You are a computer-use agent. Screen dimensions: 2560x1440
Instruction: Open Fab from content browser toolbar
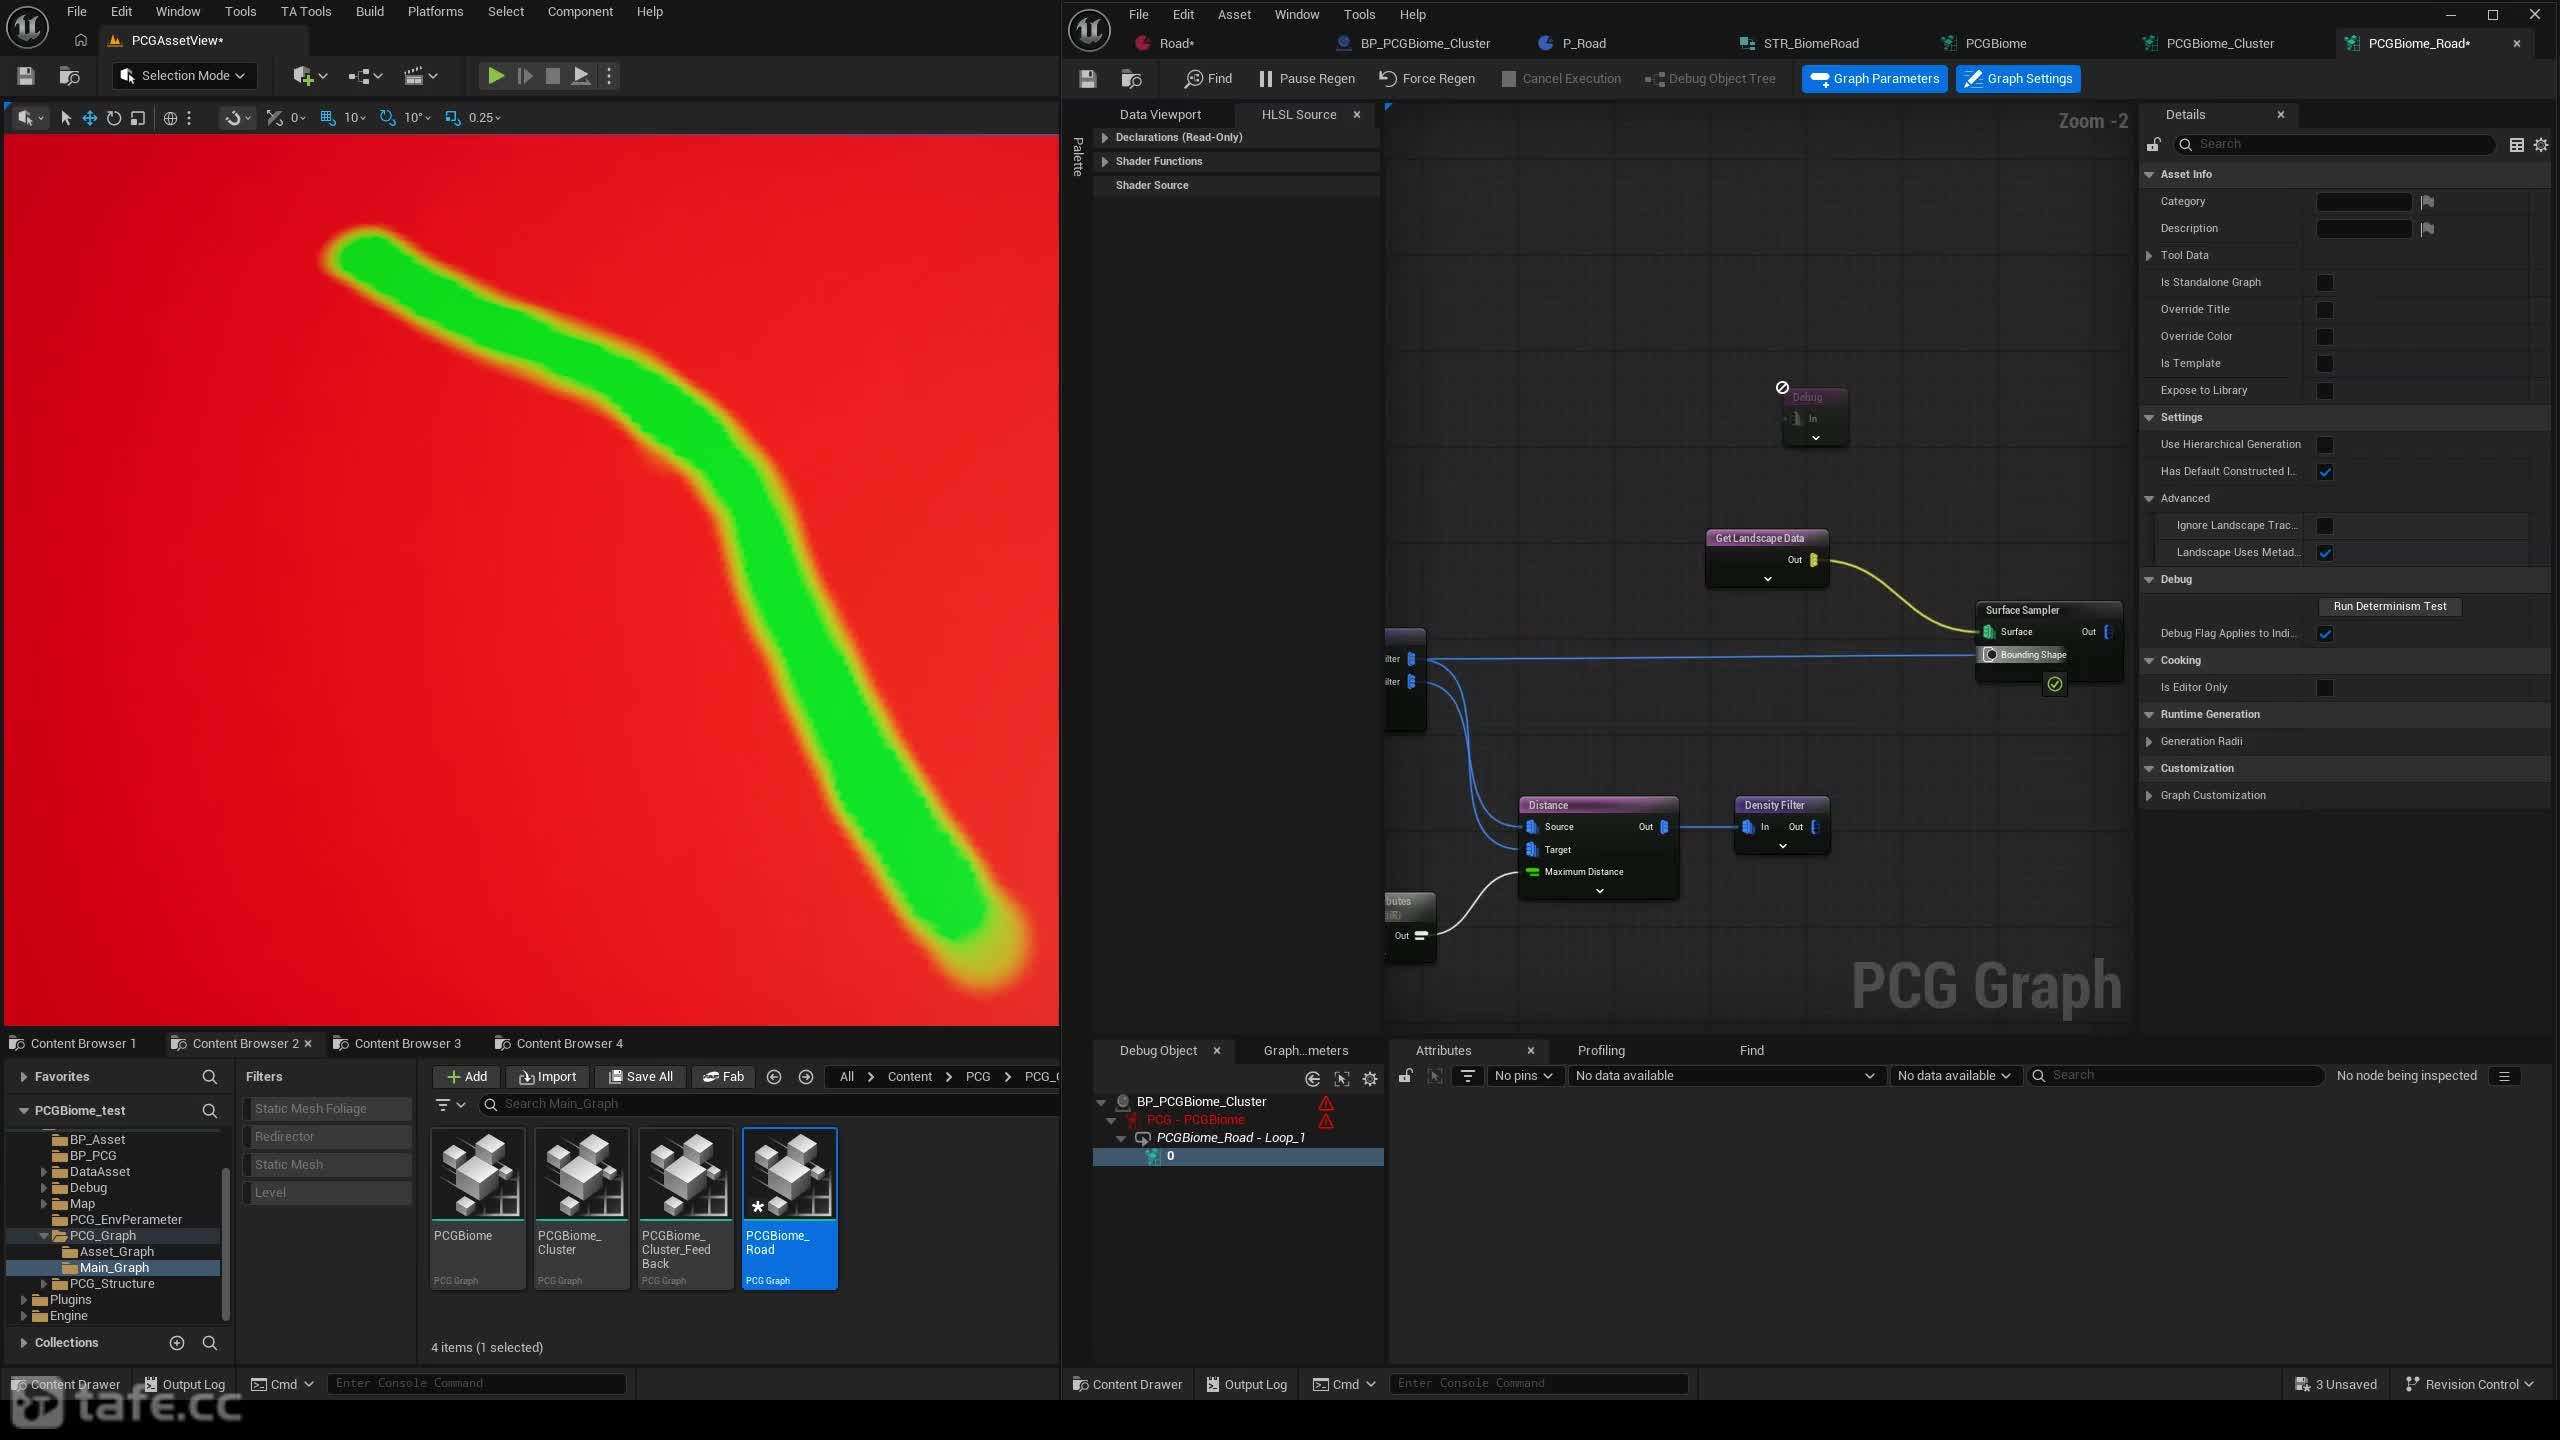click(723, 1076)
